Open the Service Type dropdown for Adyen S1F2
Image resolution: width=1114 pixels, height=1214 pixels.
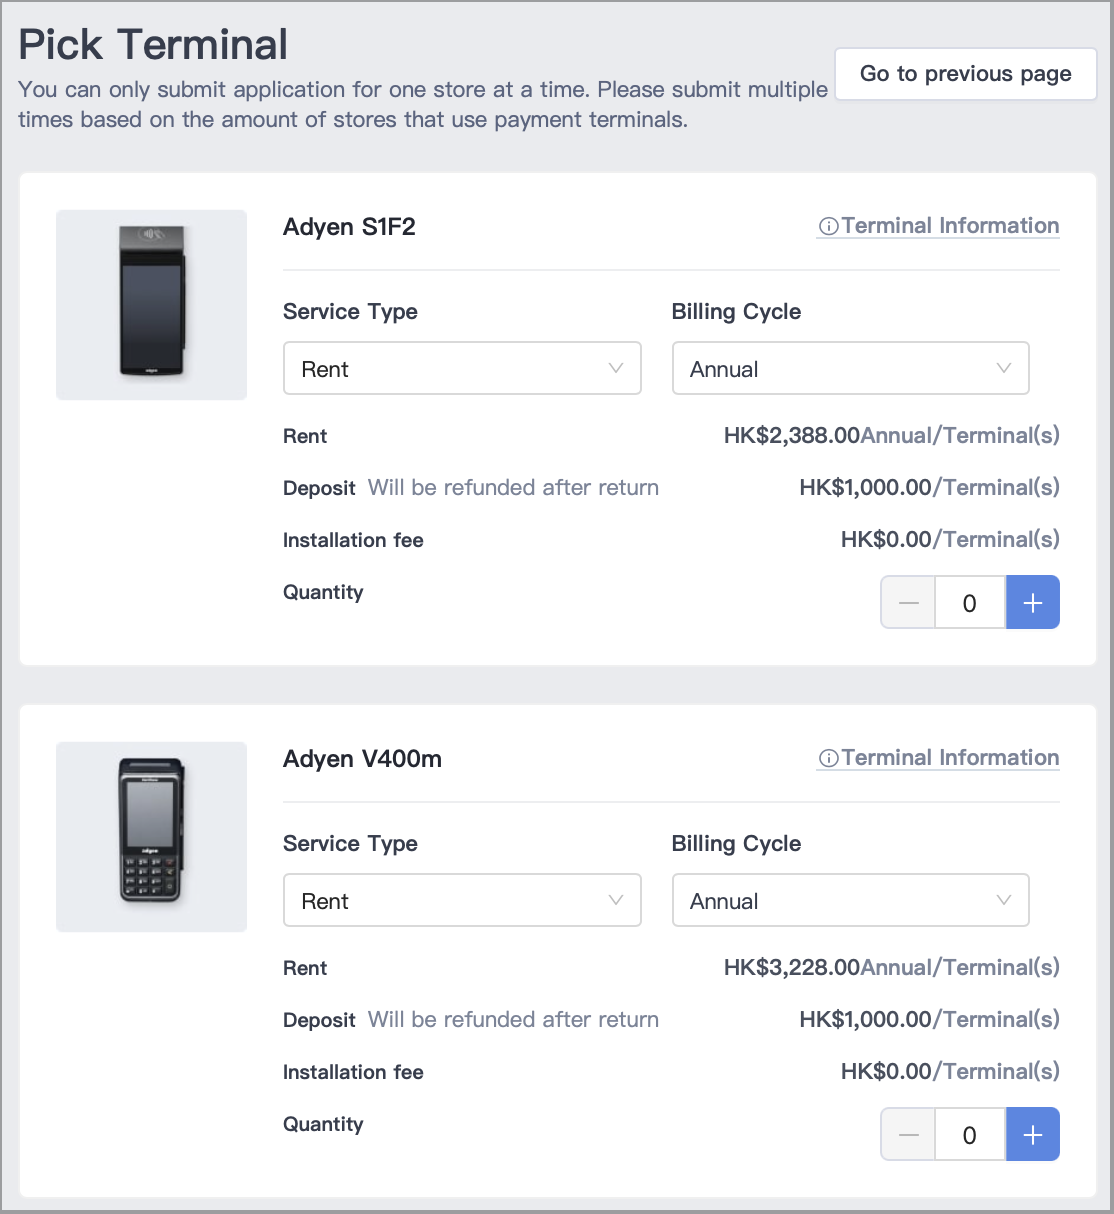click(462, 368)
